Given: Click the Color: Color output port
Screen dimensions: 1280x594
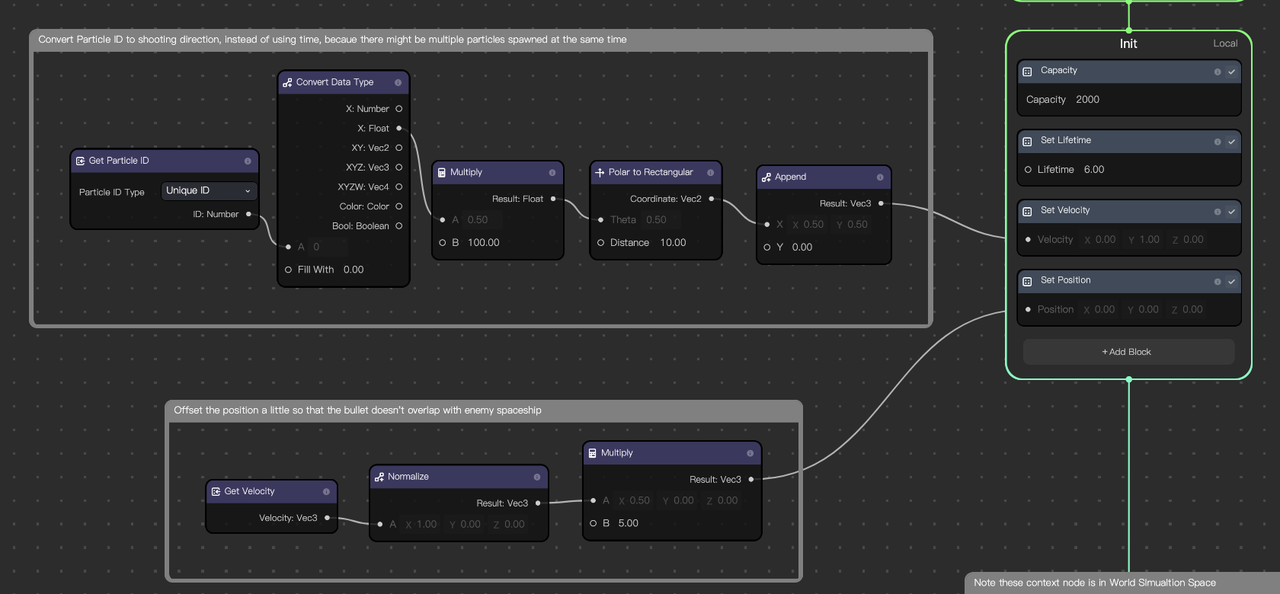Looking at the screenshot, I should click(399, 206).
